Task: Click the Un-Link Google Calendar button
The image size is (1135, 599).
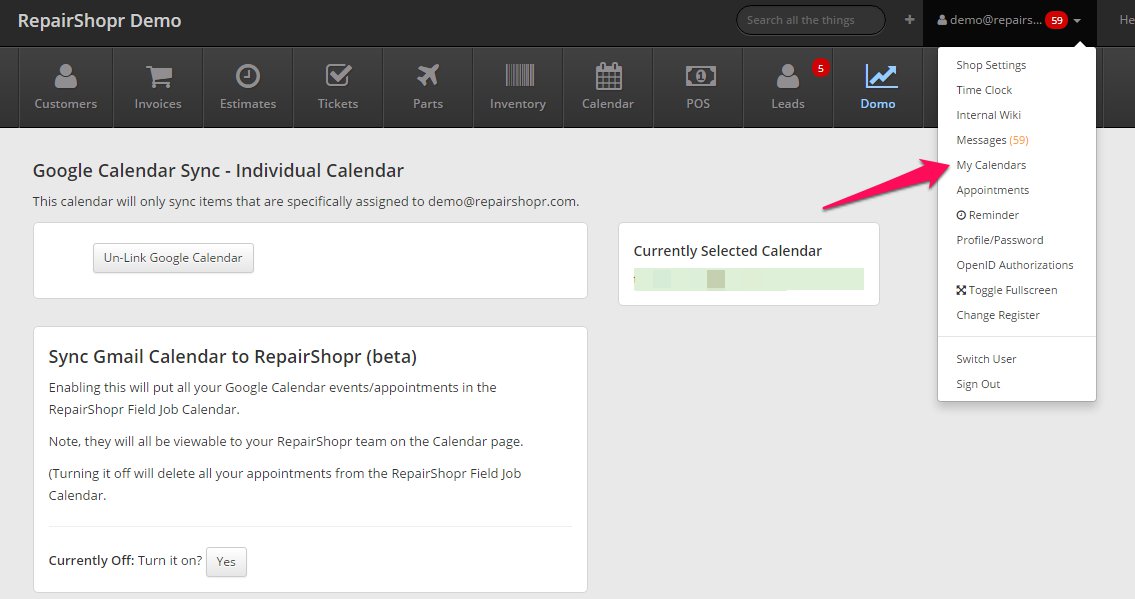Action: tap(173, 258)
